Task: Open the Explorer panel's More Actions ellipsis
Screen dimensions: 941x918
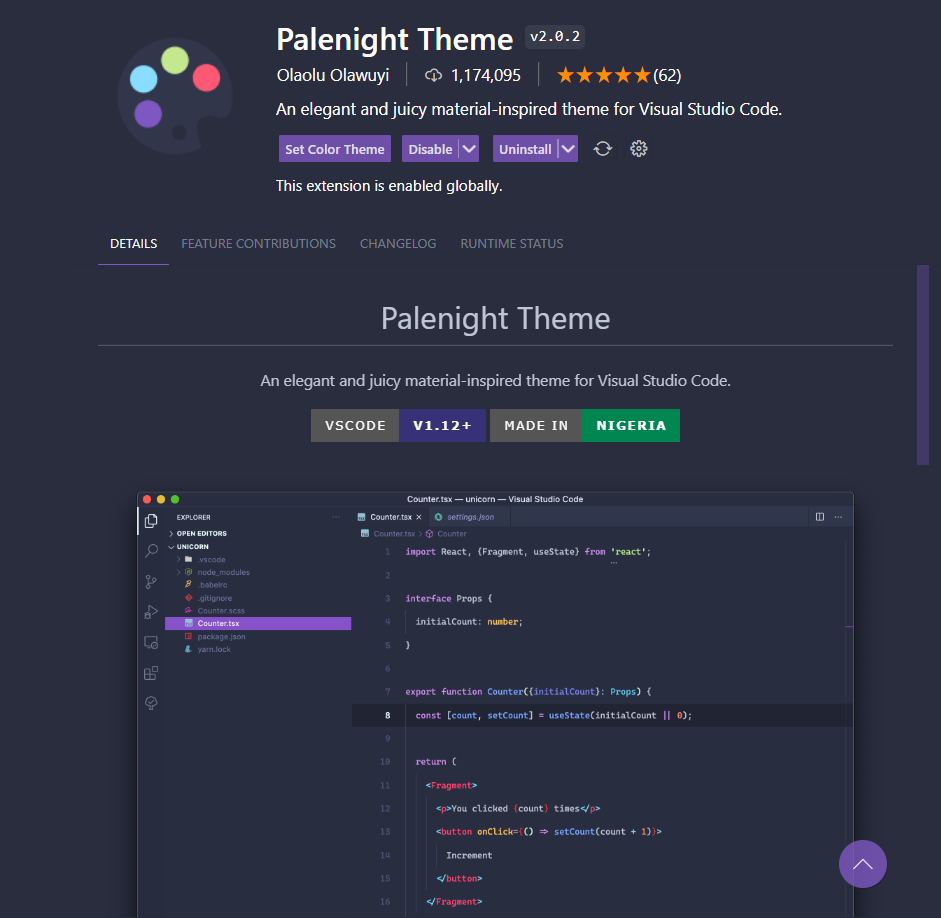Action: [335, 517]
